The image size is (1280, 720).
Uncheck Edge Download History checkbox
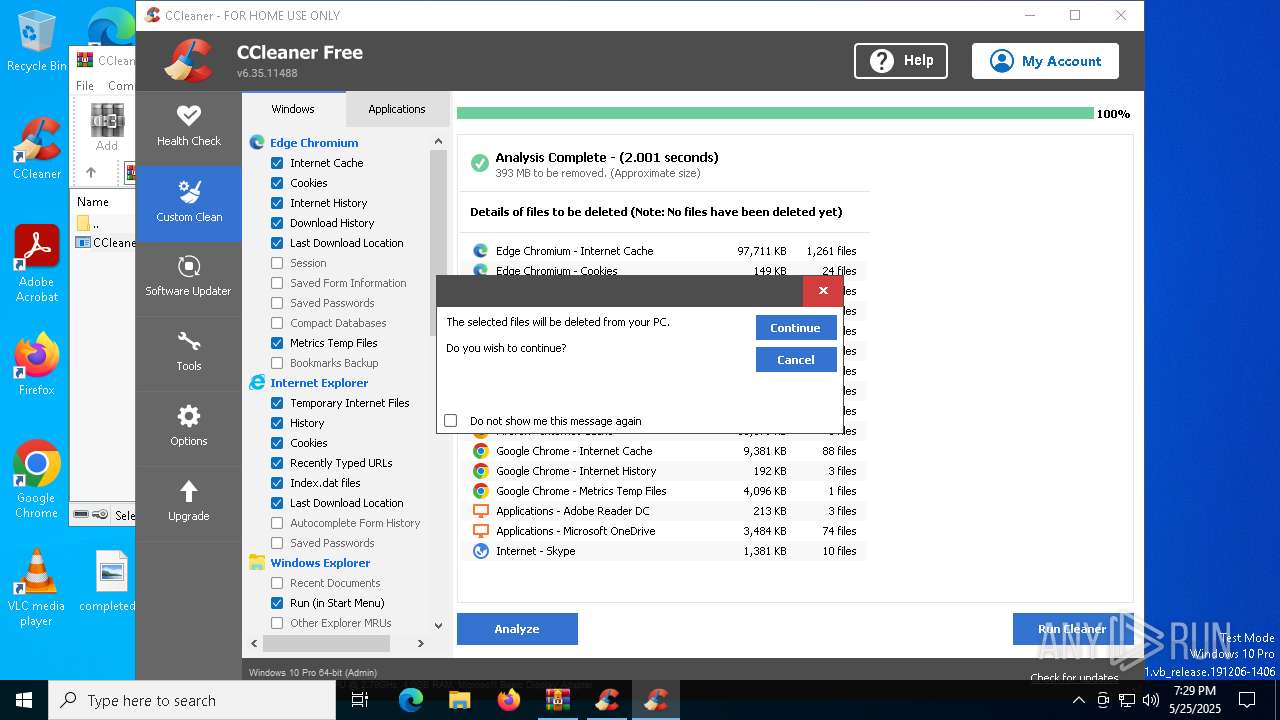[277, 223]
